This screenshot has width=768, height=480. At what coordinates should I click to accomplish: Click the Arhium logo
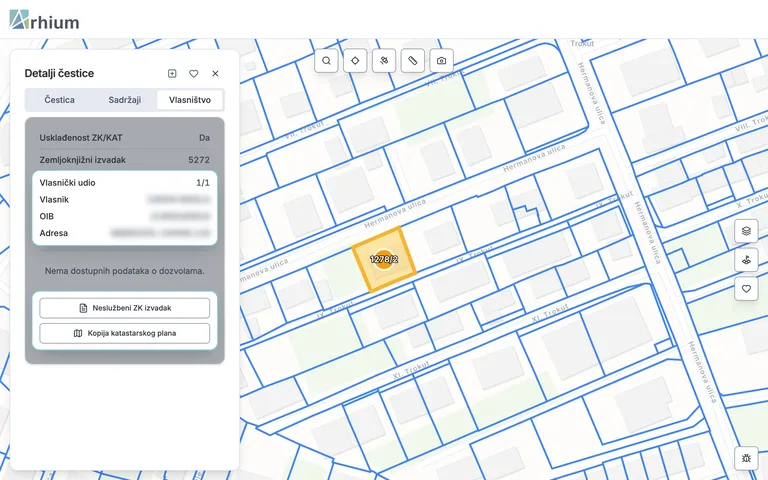coord(44,20)
